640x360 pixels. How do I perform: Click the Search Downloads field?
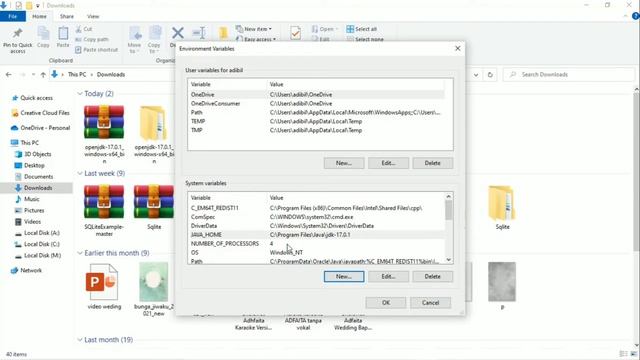[x=570, y=75]
